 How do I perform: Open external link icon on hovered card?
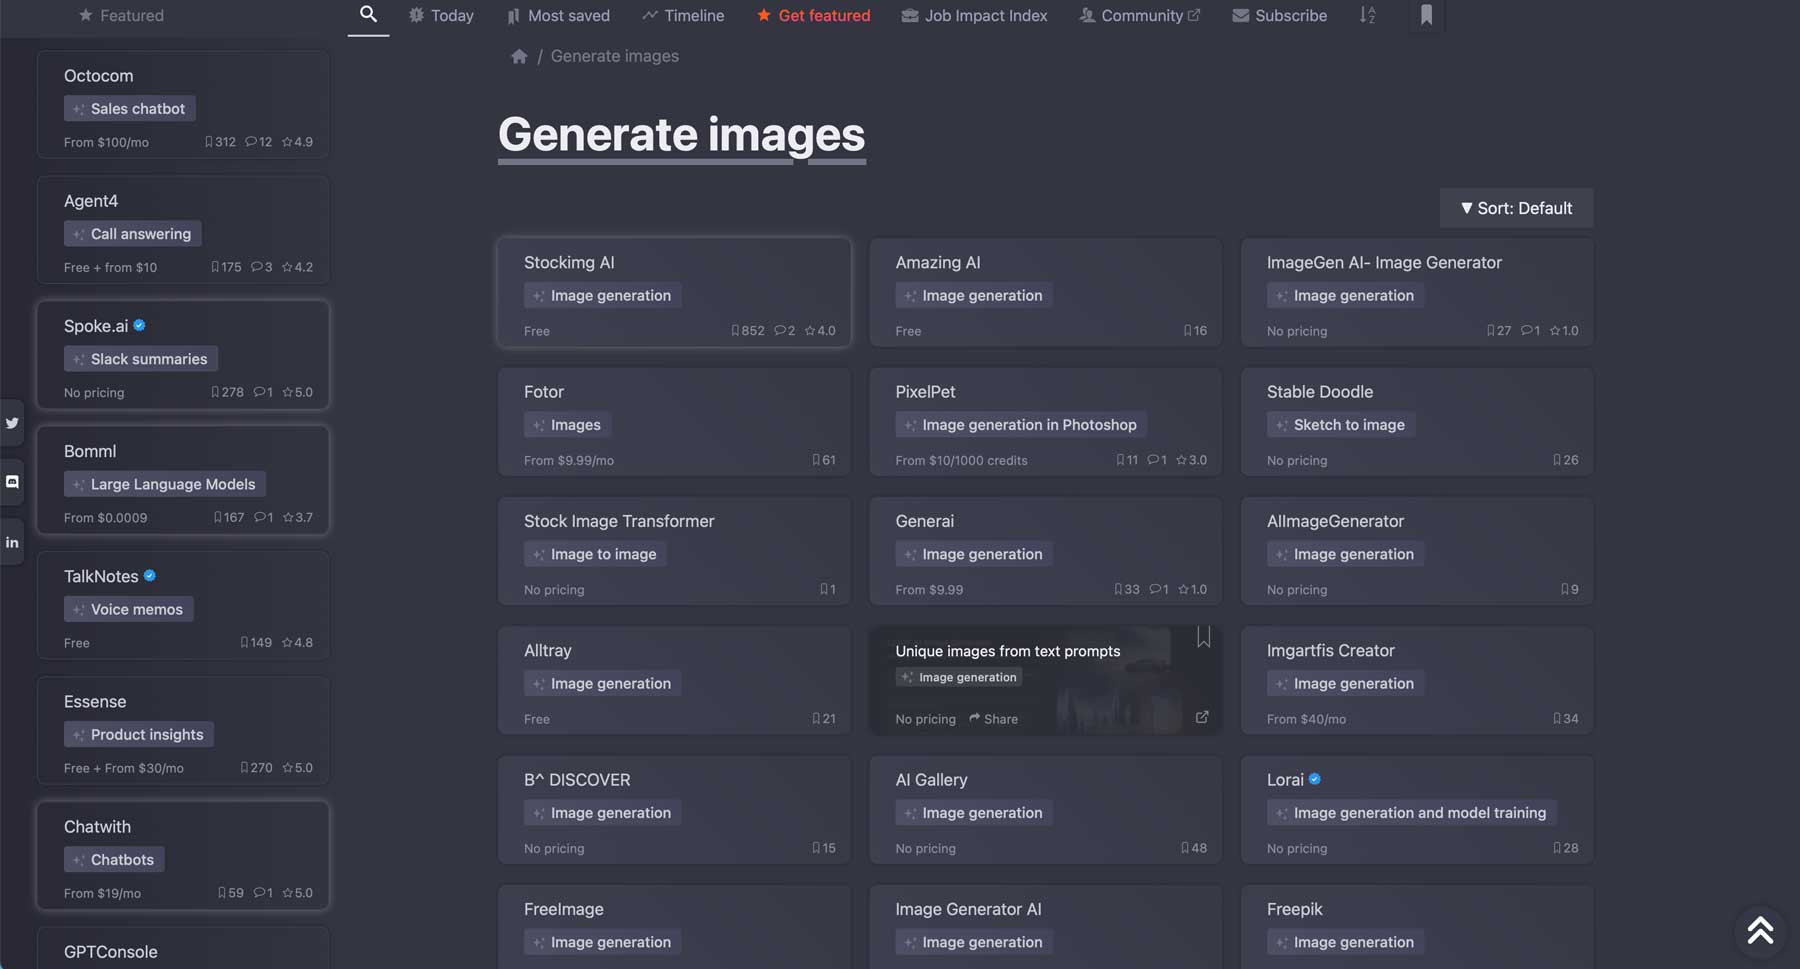tap(1202, 717)
